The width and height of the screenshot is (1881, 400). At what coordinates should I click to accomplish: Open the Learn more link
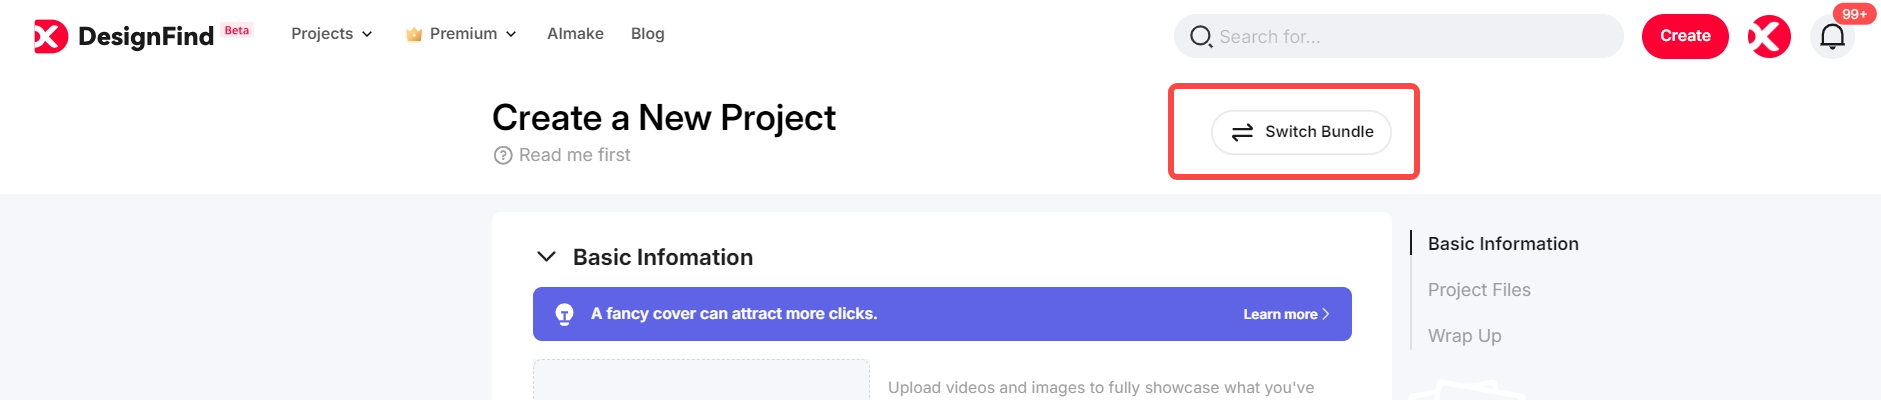[1286, 314]
